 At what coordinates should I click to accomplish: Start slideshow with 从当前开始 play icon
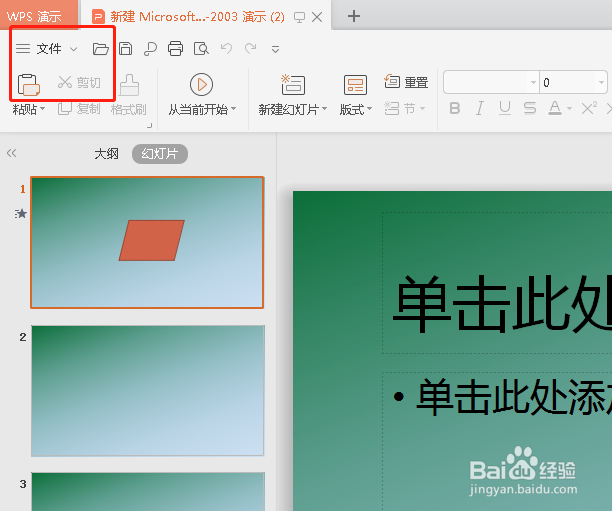[x=201, y=84]
